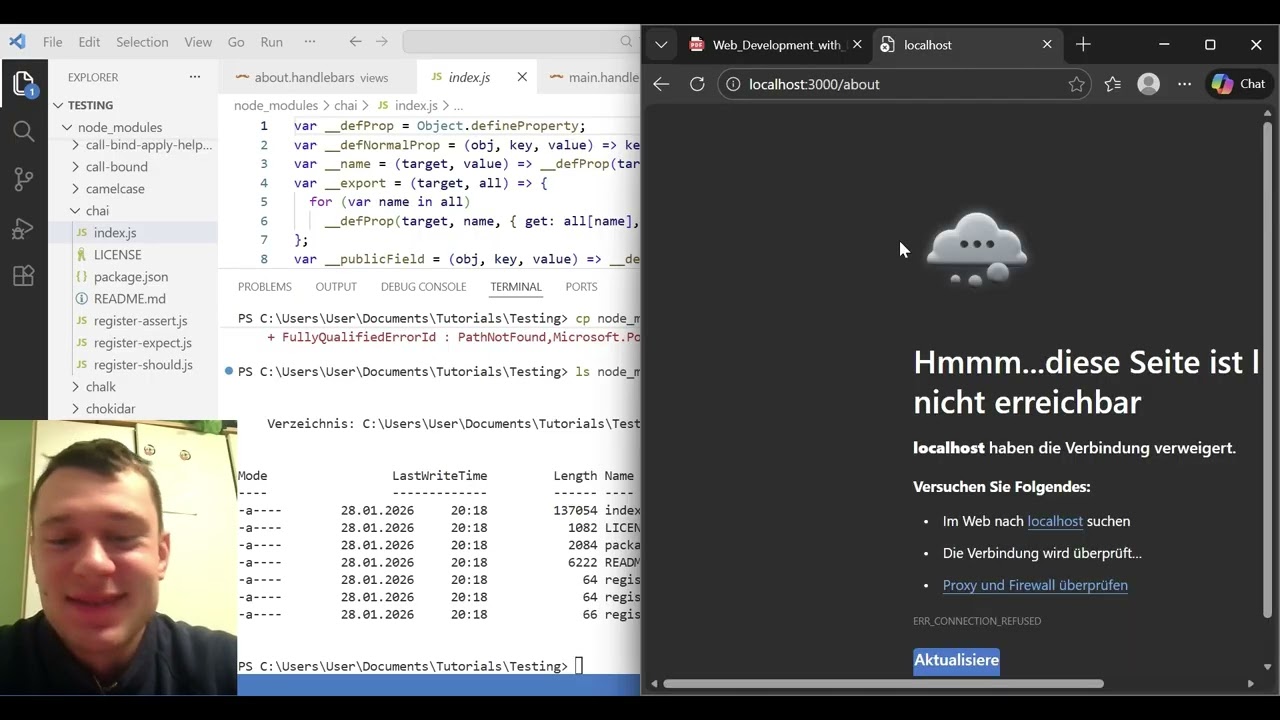Open register-expect.js file
Viewport: 1280px width, 720px height.
[x=132, y=343]
